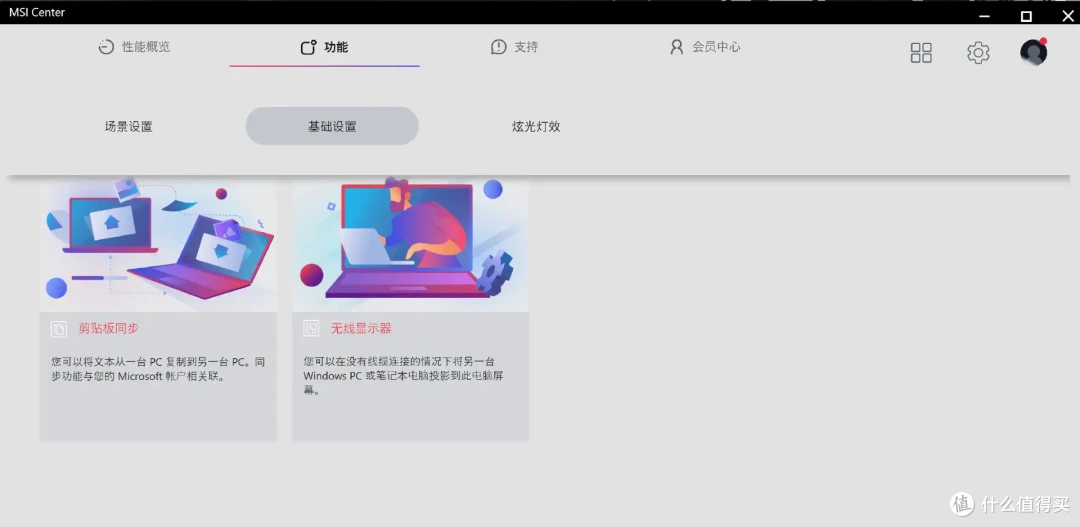The width and height of the screenshot is (1080, 527).
Task: Switch to 性能概览 tab
Action: point(134,47)
